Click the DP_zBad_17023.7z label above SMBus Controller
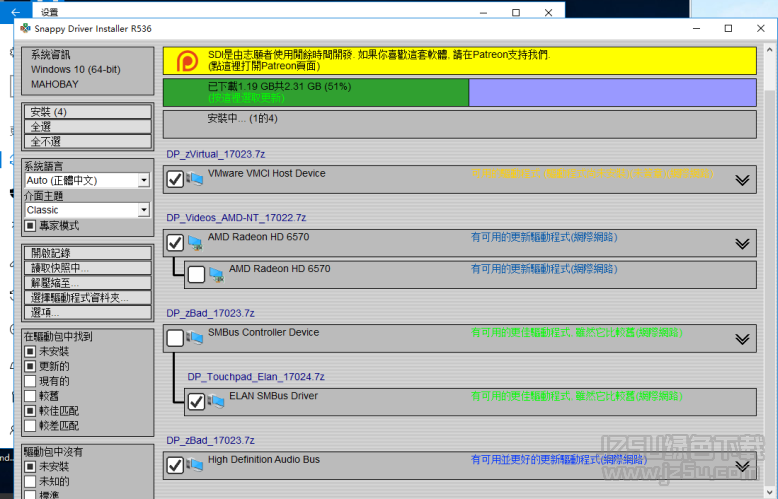This screenshot has height=499, width=778. 210,313
